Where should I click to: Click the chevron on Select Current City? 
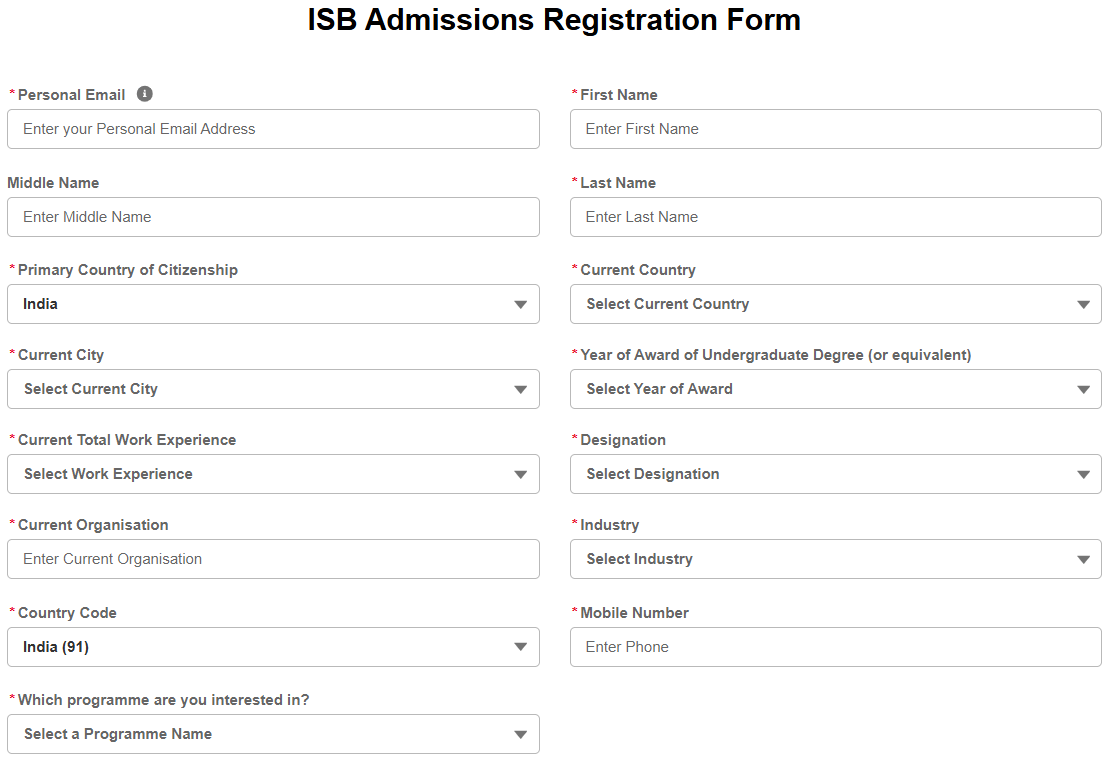(521, 389)
